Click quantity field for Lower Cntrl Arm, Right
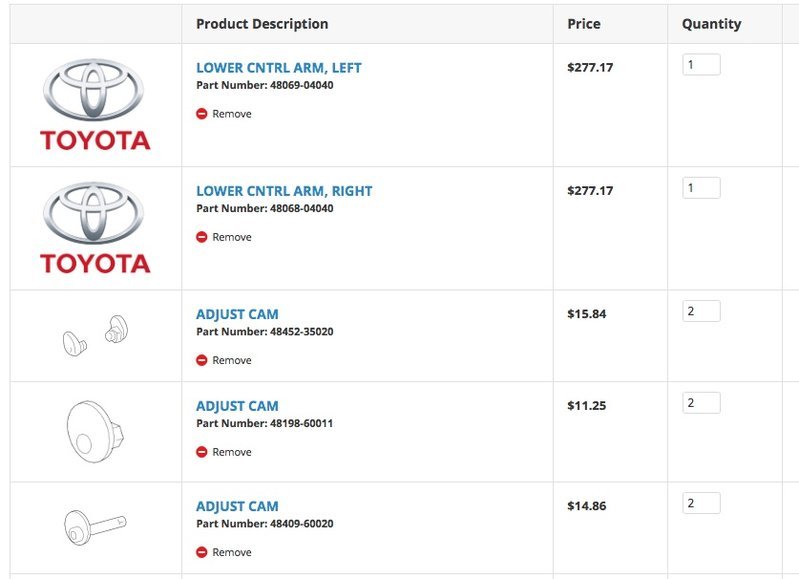This screenshot has height=579, width=799. coord(701,188)
